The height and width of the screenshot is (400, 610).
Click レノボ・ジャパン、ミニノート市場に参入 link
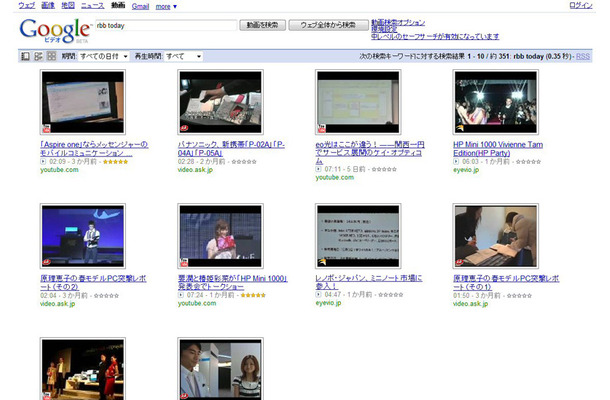coord(369,282)
